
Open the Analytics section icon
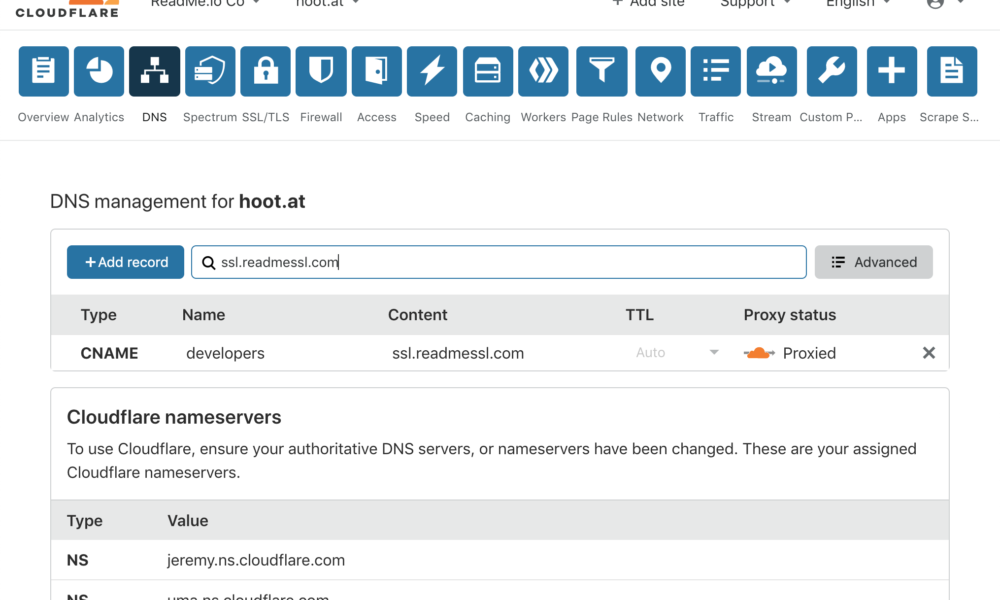point(99,71)
